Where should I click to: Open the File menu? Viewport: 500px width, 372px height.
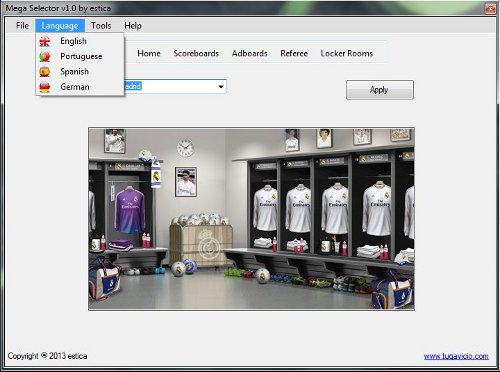(x=22, y=26)
